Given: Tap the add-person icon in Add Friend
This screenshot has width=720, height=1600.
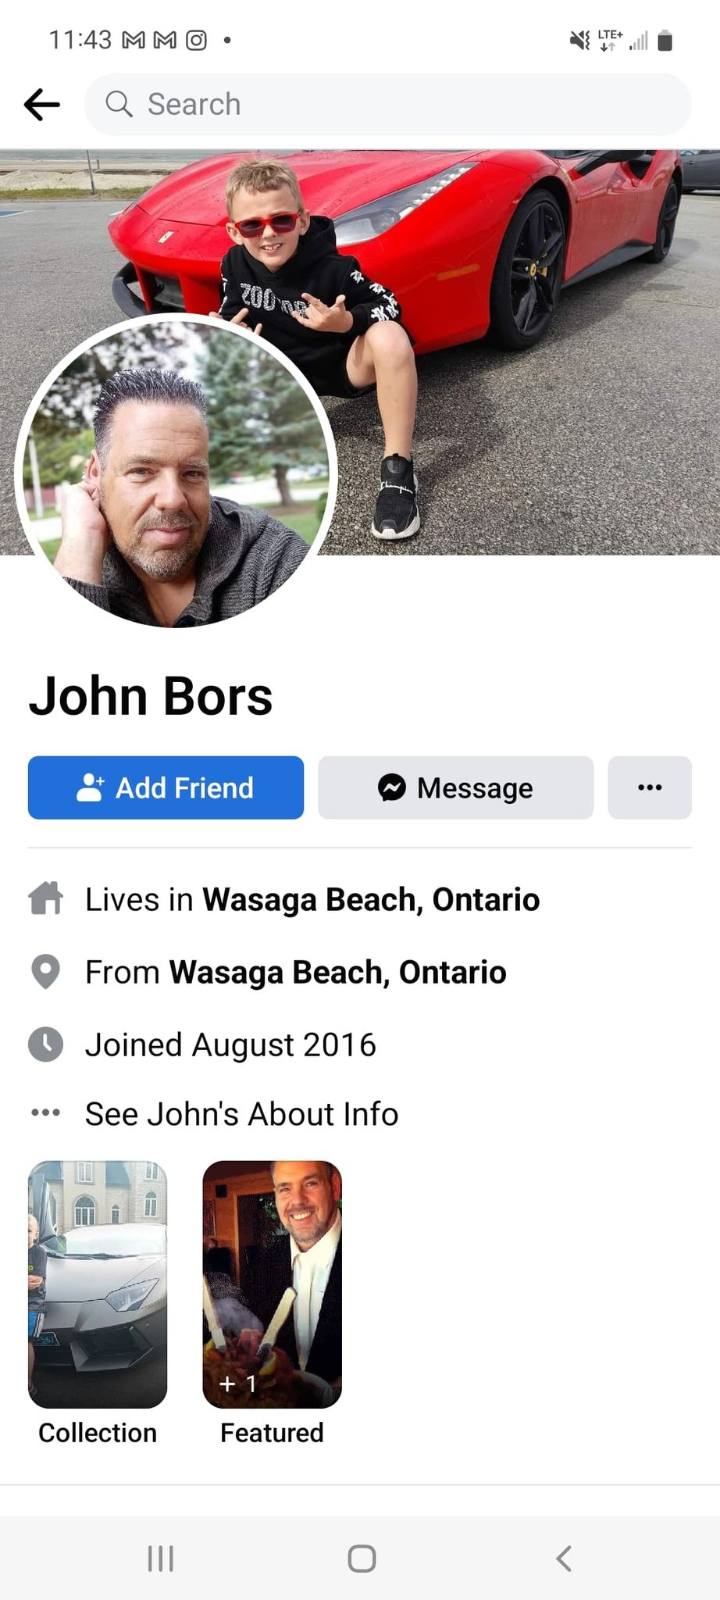Looking at the screenshot, I should click(x=90, y=788).
